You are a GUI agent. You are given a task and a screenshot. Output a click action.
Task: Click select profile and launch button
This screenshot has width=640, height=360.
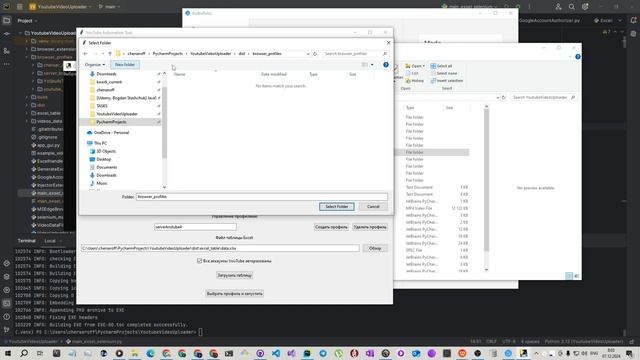[235, 294]
